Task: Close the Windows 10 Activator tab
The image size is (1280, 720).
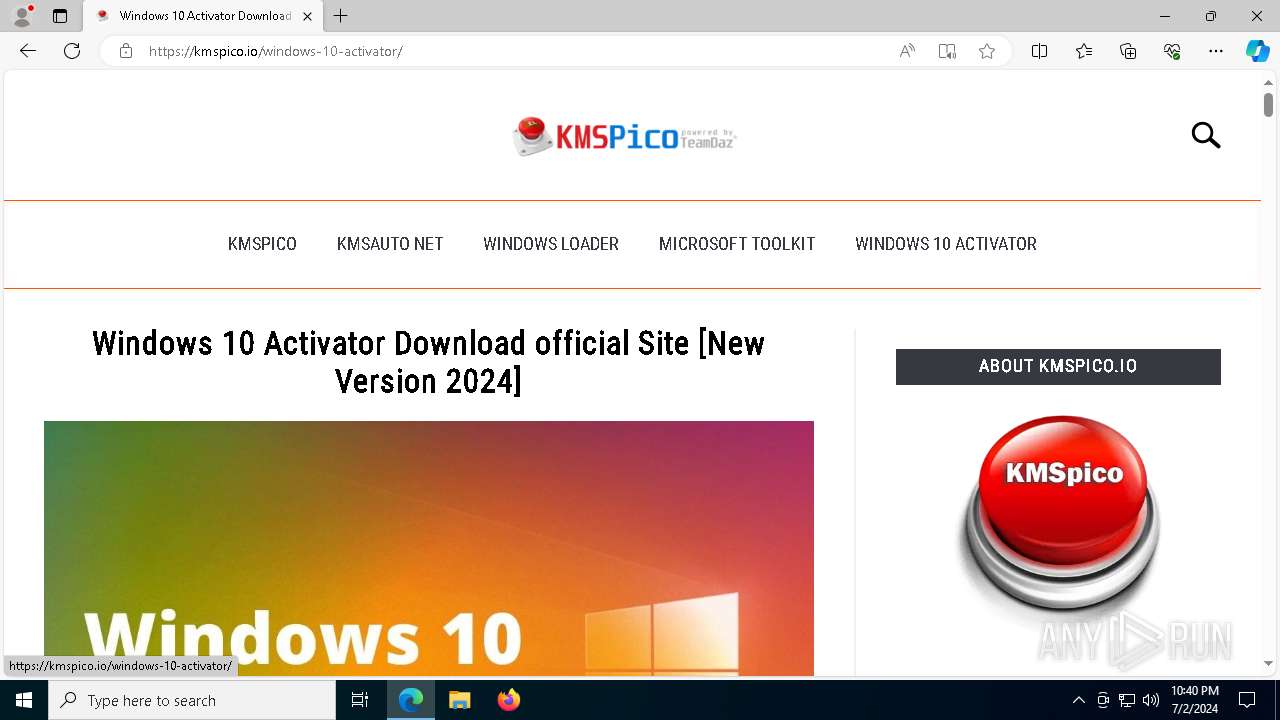Action: (x=307, y=16)
